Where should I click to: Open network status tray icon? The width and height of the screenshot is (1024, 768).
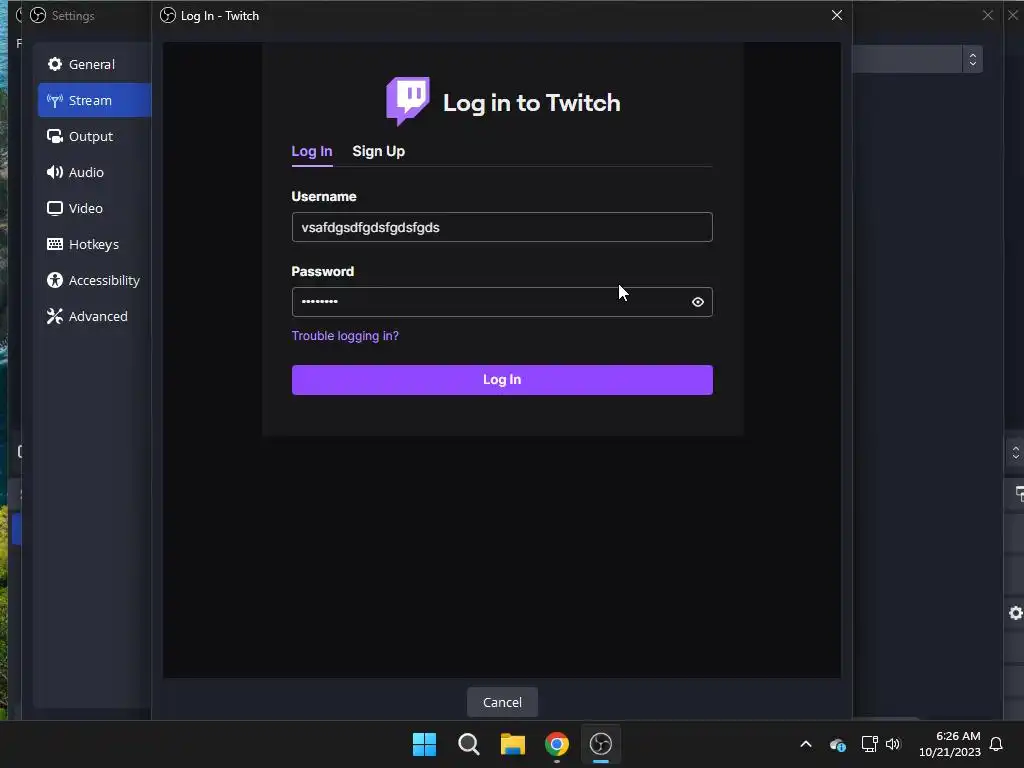pyautogui.click(x=869, y=744)
